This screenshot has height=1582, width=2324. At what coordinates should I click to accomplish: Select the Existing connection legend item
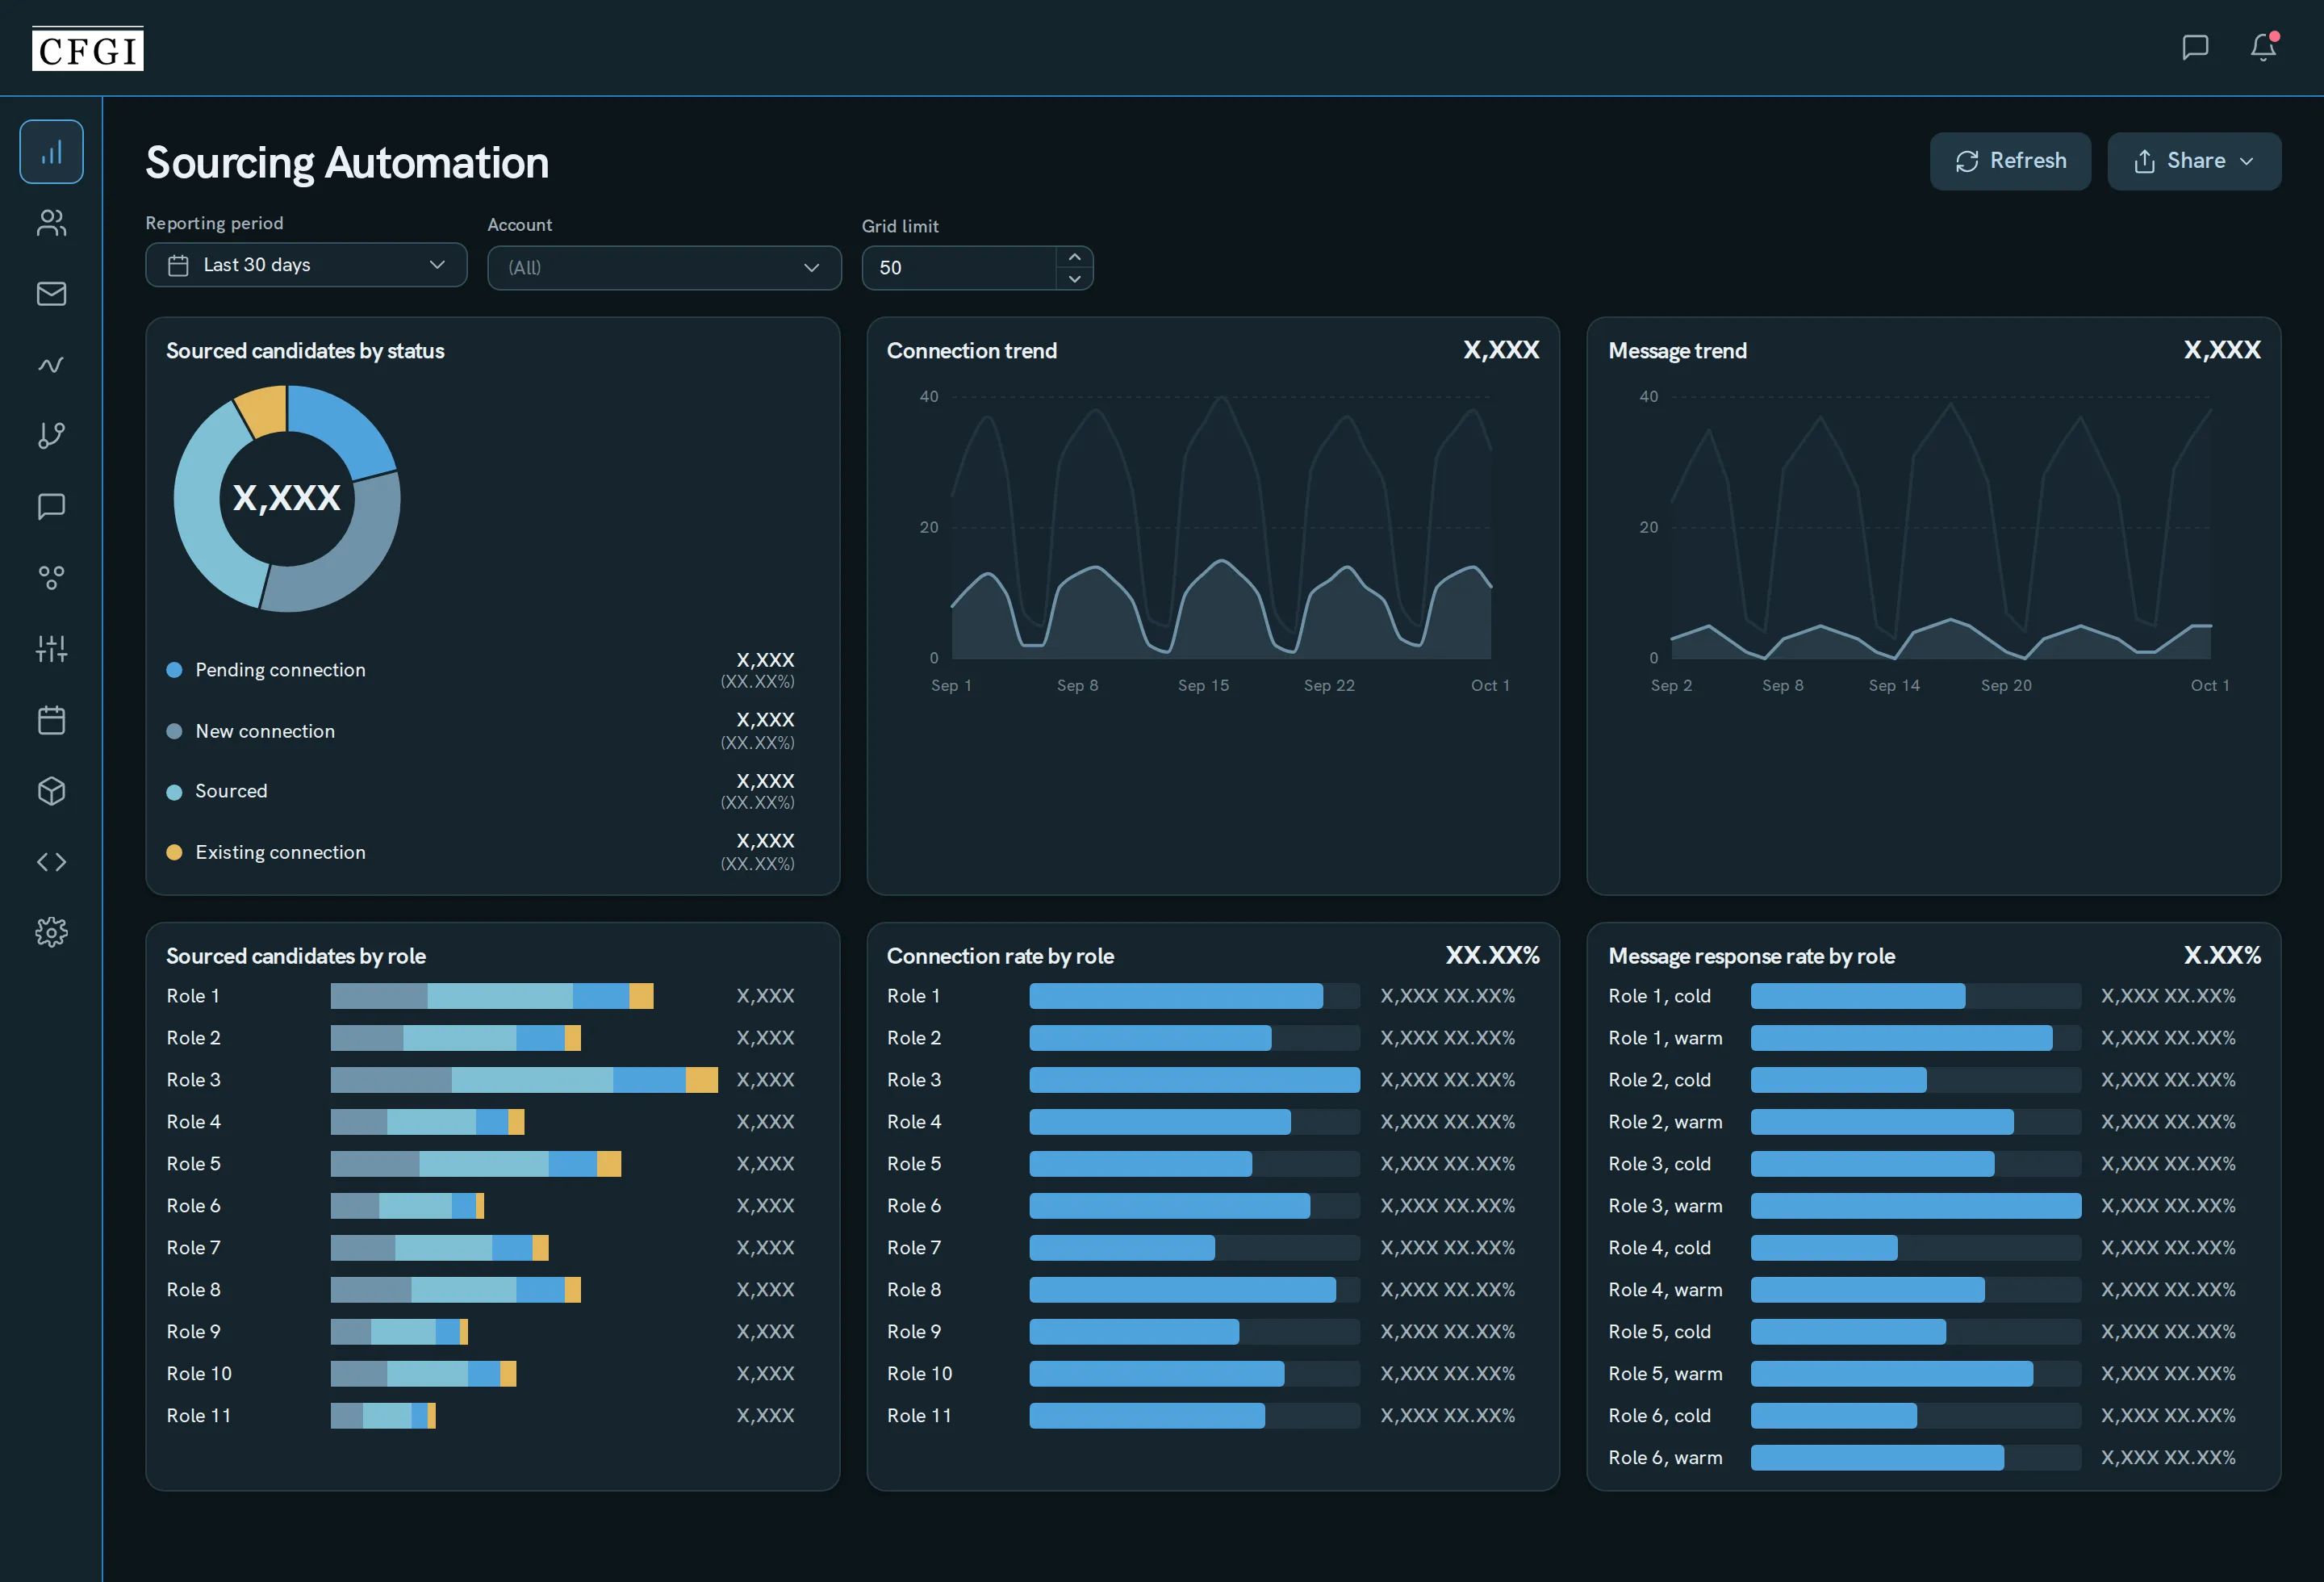coord(480,852)
